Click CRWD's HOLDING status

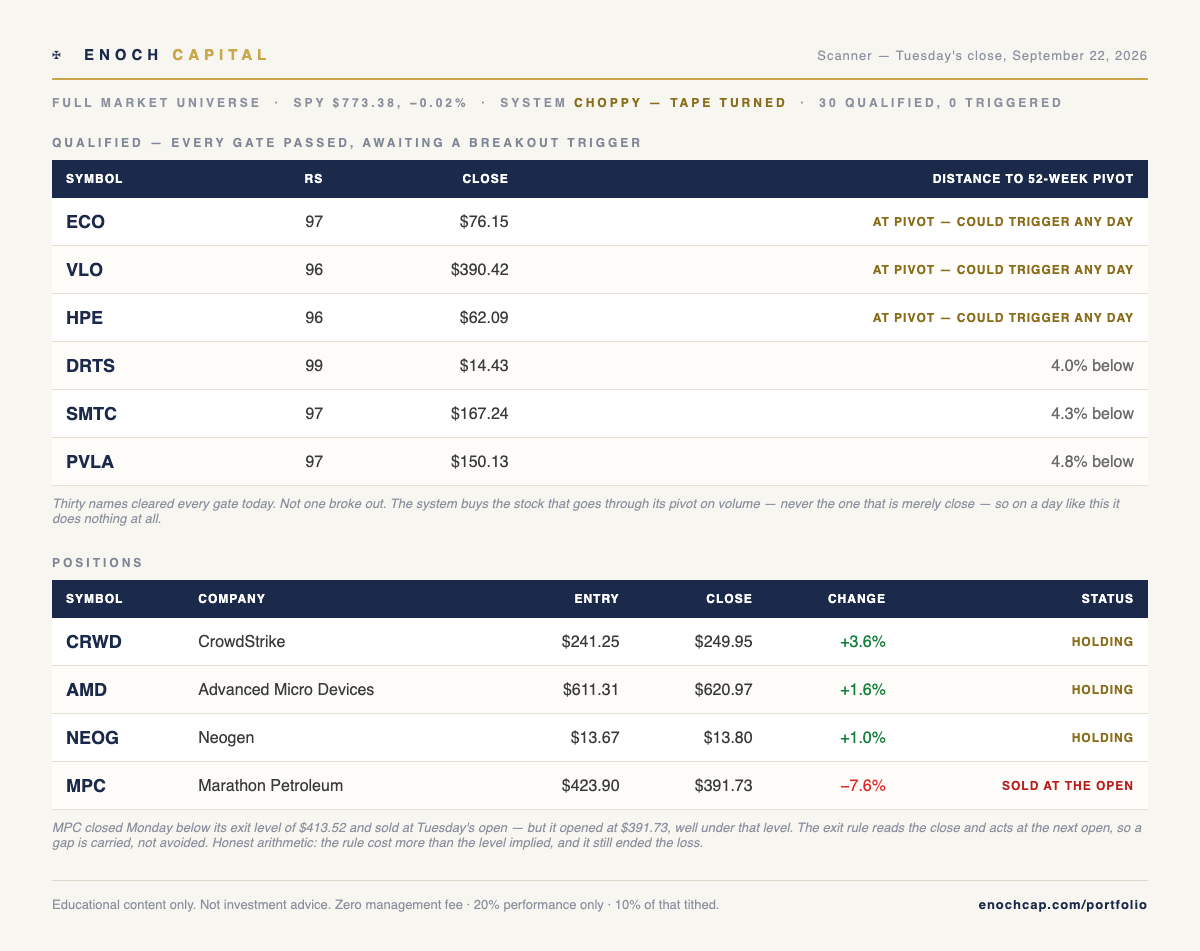tap(1102, 642)
